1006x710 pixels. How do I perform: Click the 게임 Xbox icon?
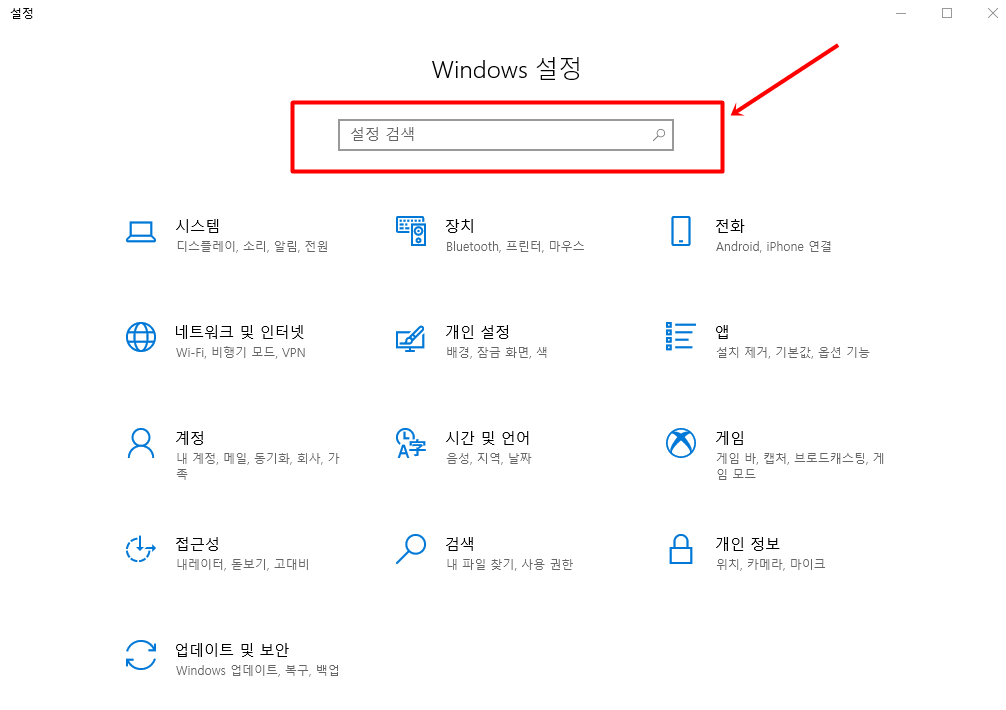[681, 443]
